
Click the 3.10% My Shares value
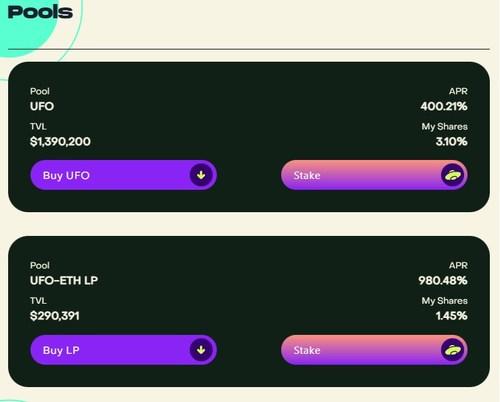(452, 142)
